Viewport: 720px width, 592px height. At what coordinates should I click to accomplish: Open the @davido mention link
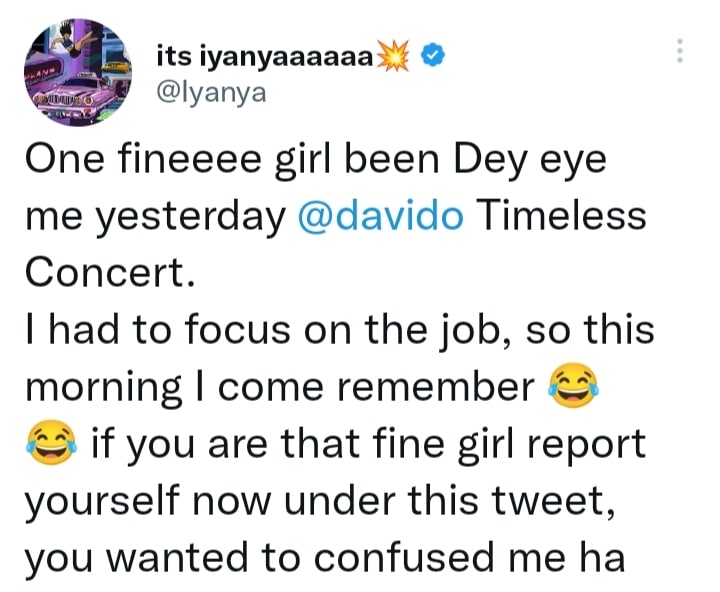380,218
